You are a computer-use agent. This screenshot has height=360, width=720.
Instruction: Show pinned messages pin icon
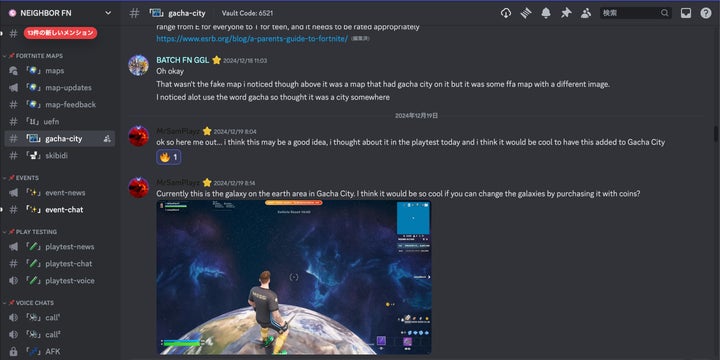(x=566, y=13)
